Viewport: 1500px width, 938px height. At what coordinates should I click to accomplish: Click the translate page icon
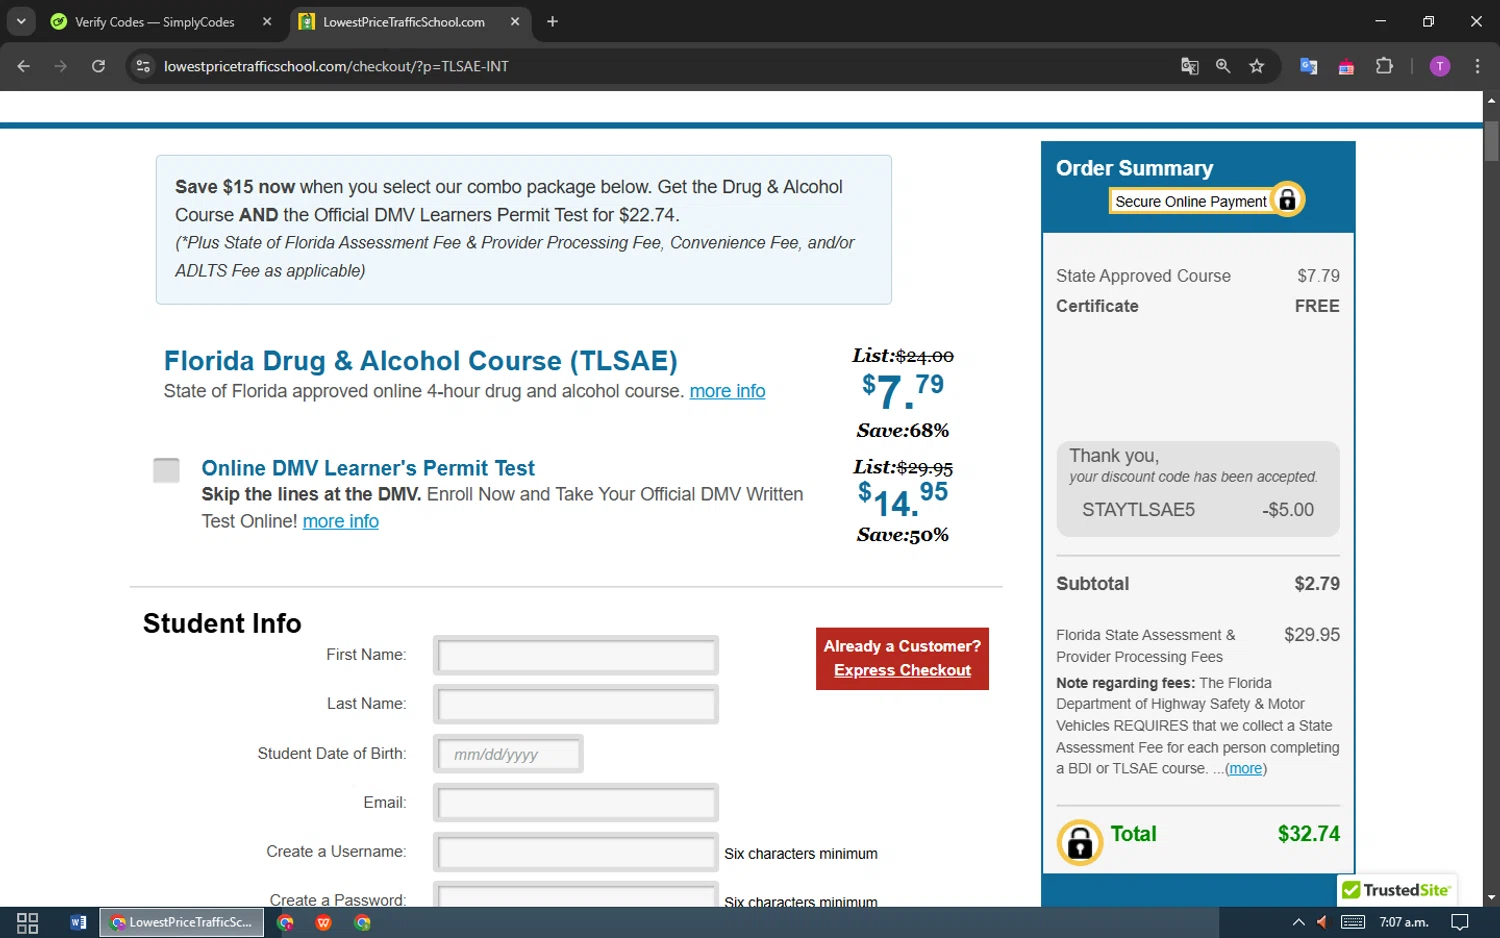pos(1189,66)
